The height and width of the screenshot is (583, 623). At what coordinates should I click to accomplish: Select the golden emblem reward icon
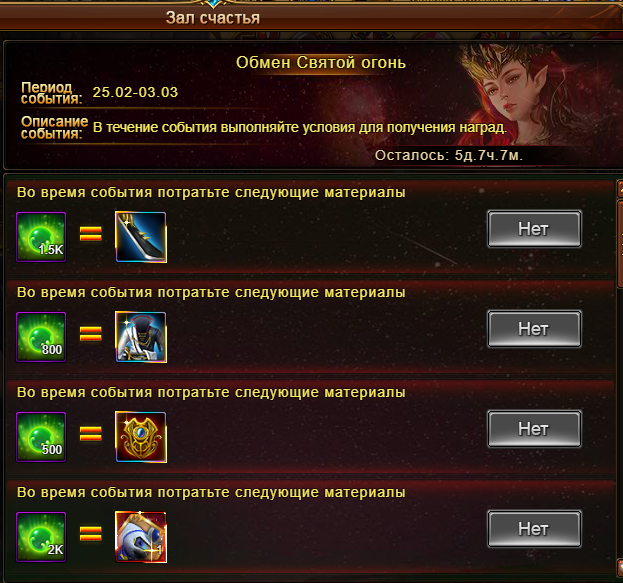pos(141,437)
